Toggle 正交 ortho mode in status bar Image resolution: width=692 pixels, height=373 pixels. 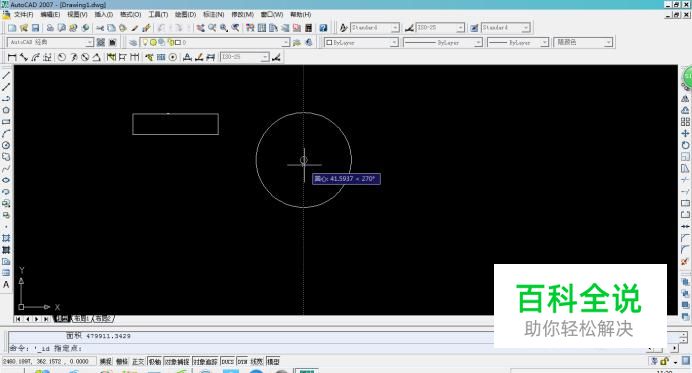(138, 362)
